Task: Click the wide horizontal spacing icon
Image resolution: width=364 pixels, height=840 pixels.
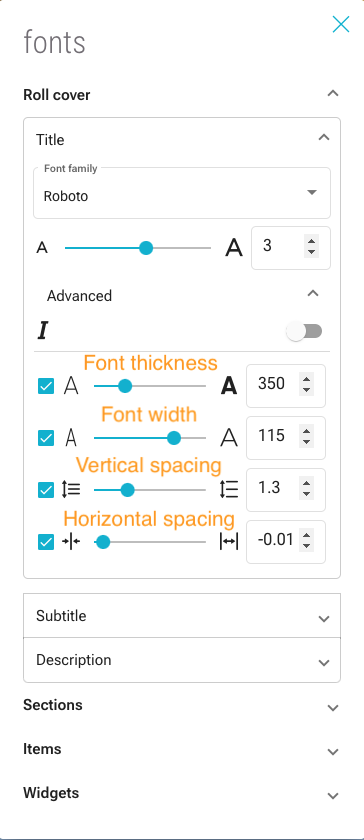Action: coord(229,542)
